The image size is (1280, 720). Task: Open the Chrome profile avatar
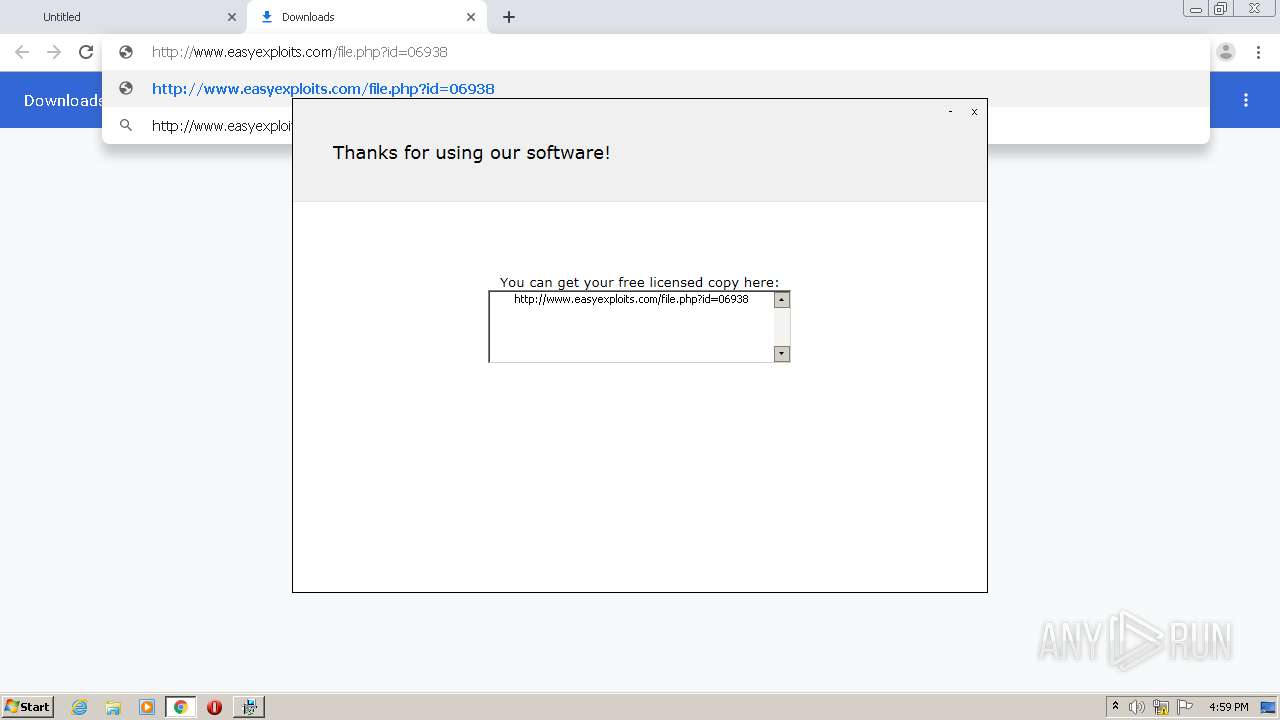(x=1226, y=52)
